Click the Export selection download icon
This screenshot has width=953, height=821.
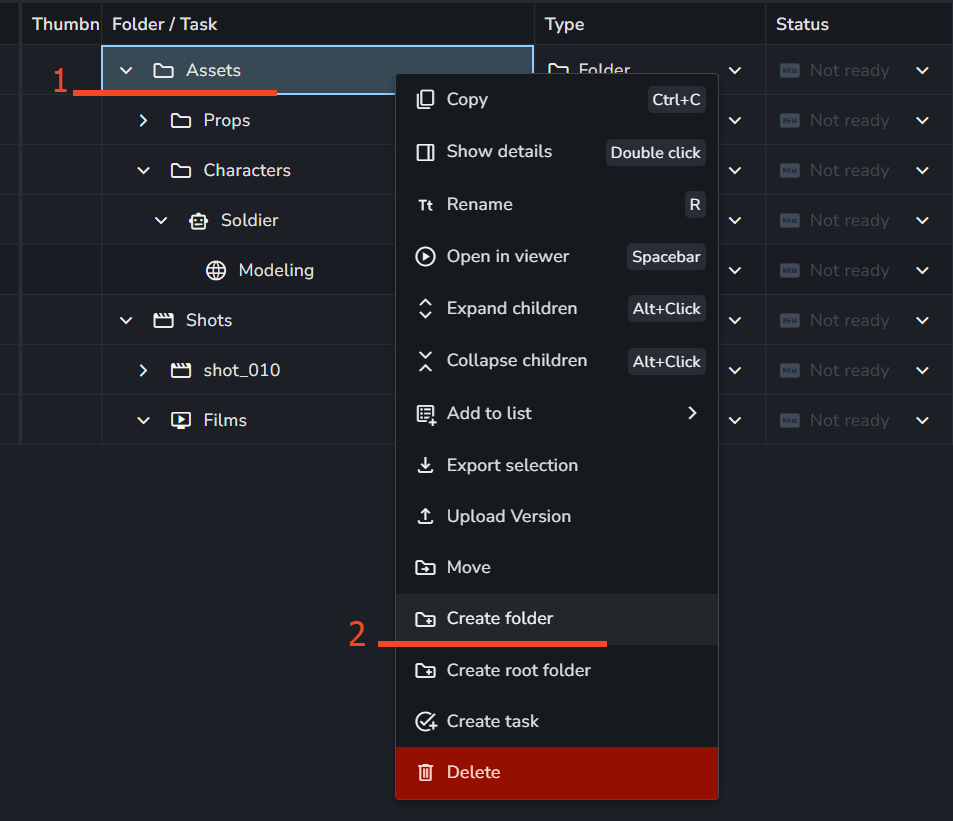pos(426,466)
